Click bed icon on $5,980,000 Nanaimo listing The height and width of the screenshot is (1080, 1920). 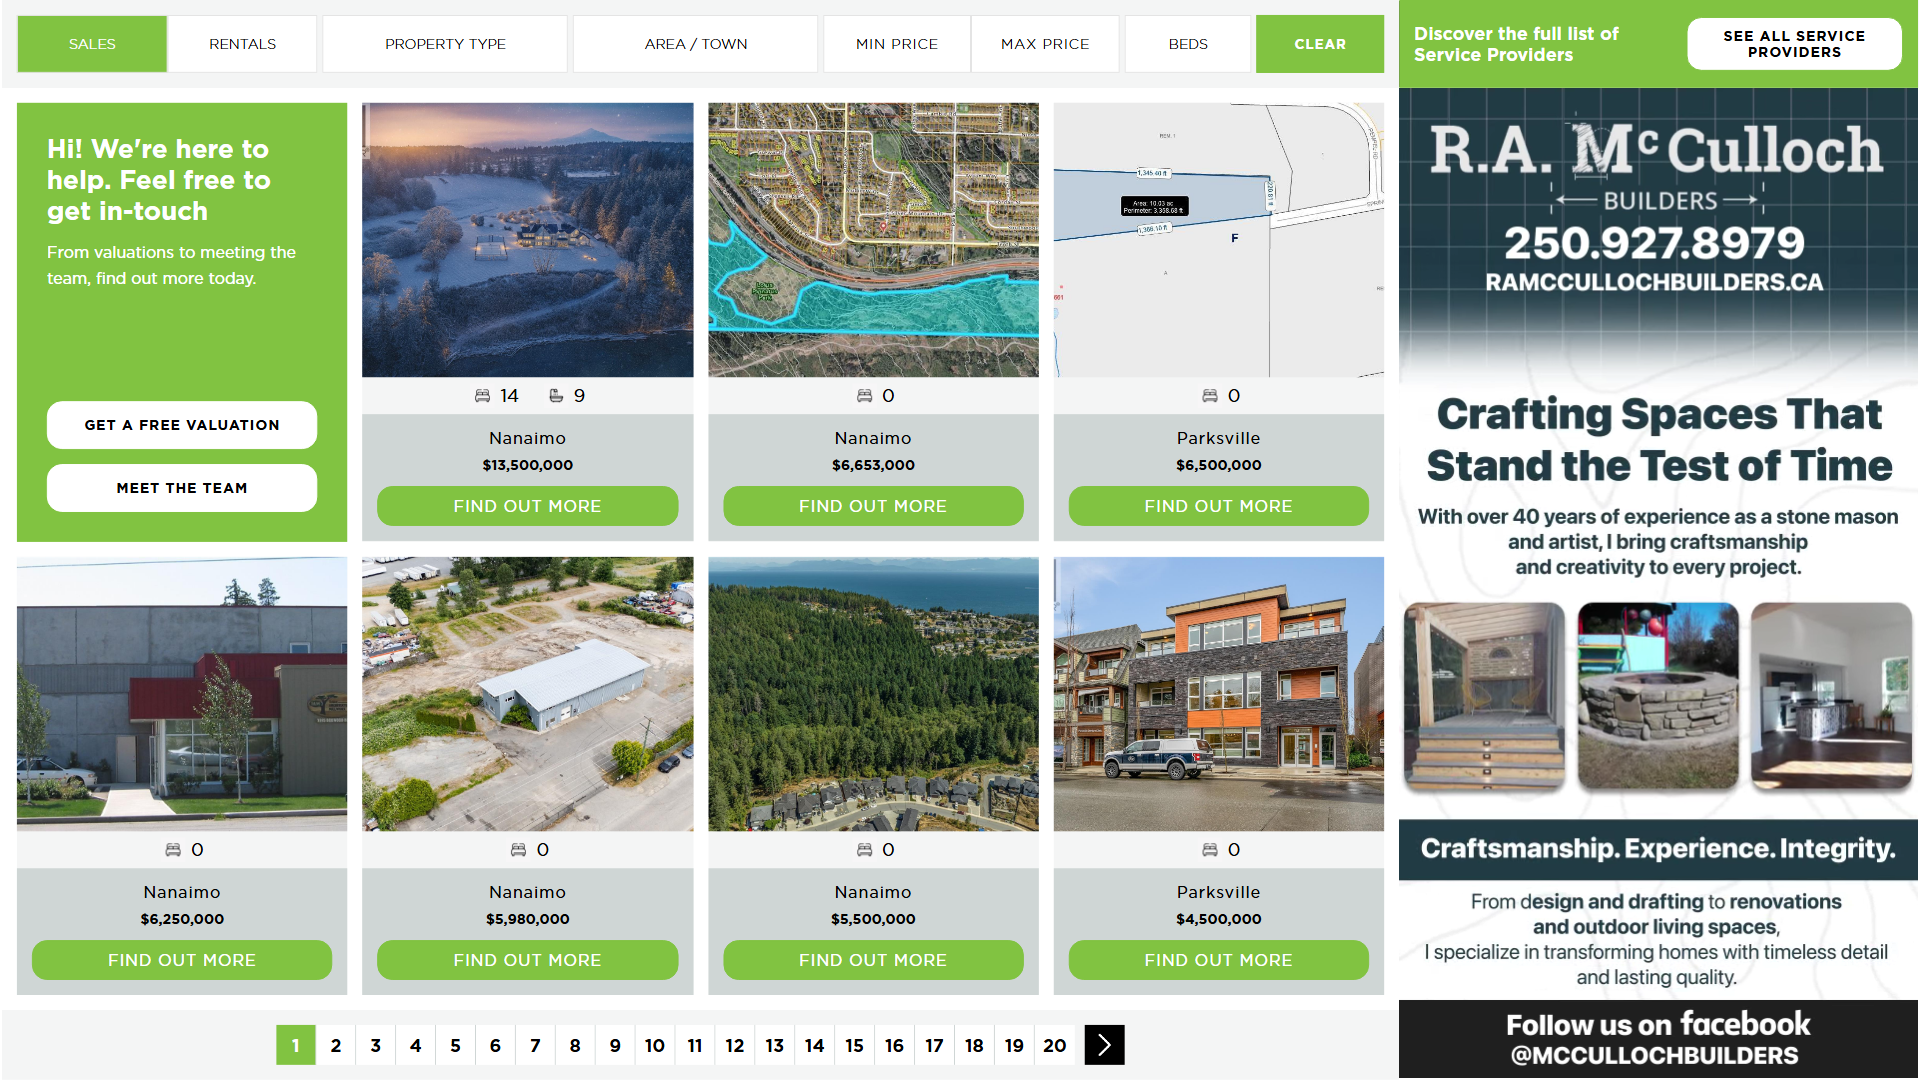[x=518, y=850]
